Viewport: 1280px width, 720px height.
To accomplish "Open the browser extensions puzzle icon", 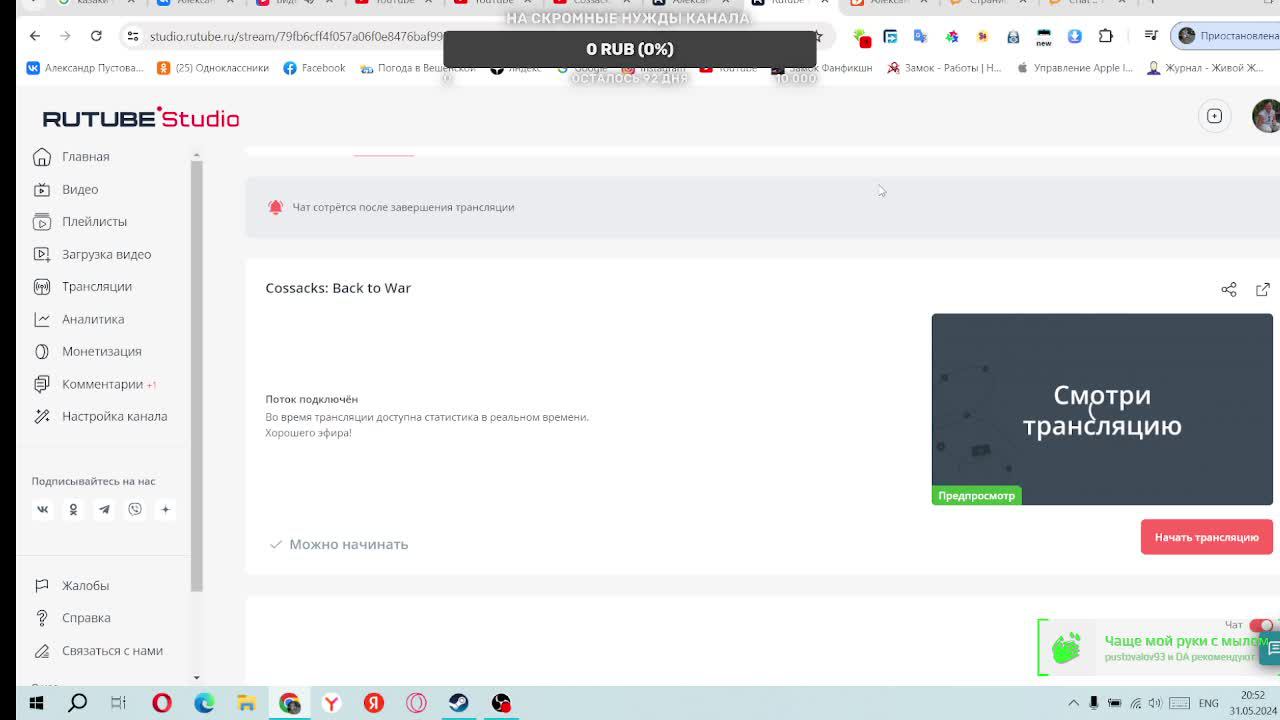I will point(1106,36).
